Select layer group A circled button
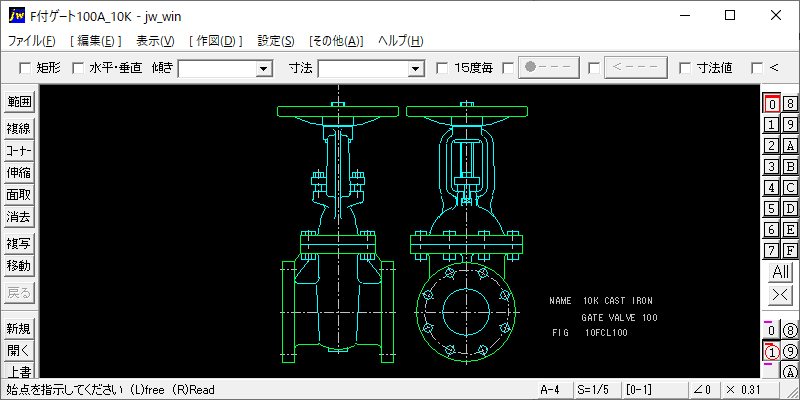The image size is (800, 400). point(790,371)
